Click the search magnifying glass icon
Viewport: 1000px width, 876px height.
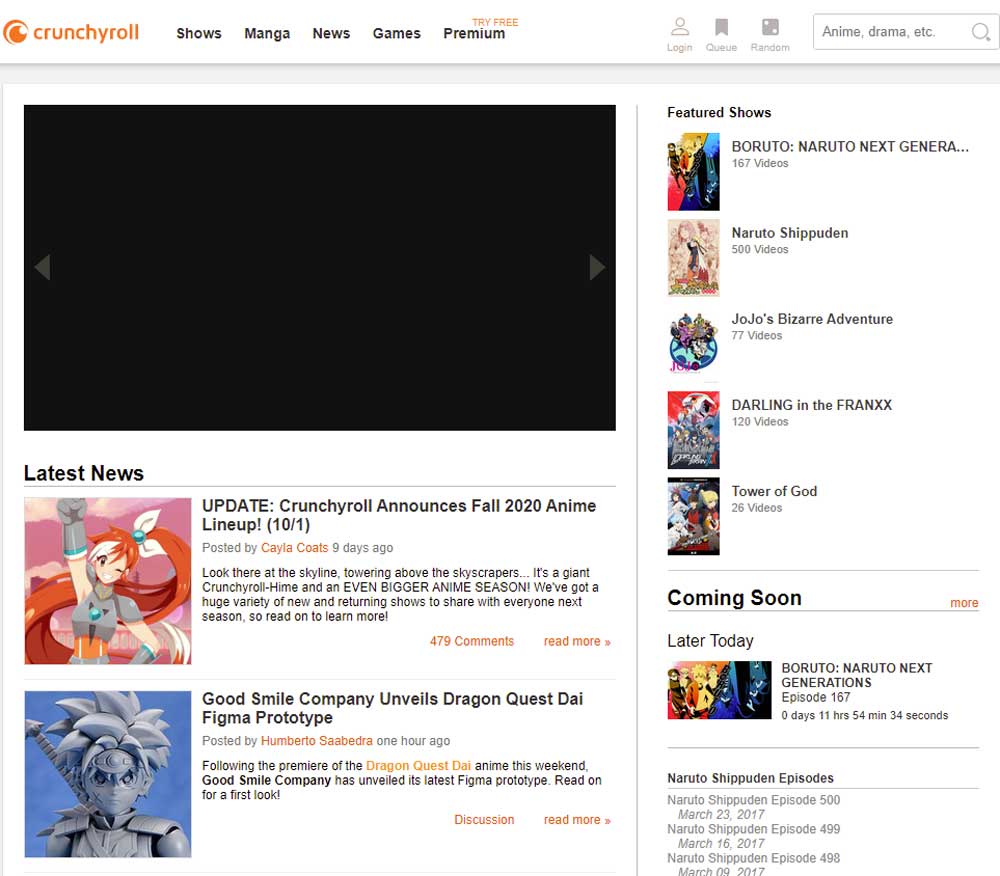pos(980,31)
